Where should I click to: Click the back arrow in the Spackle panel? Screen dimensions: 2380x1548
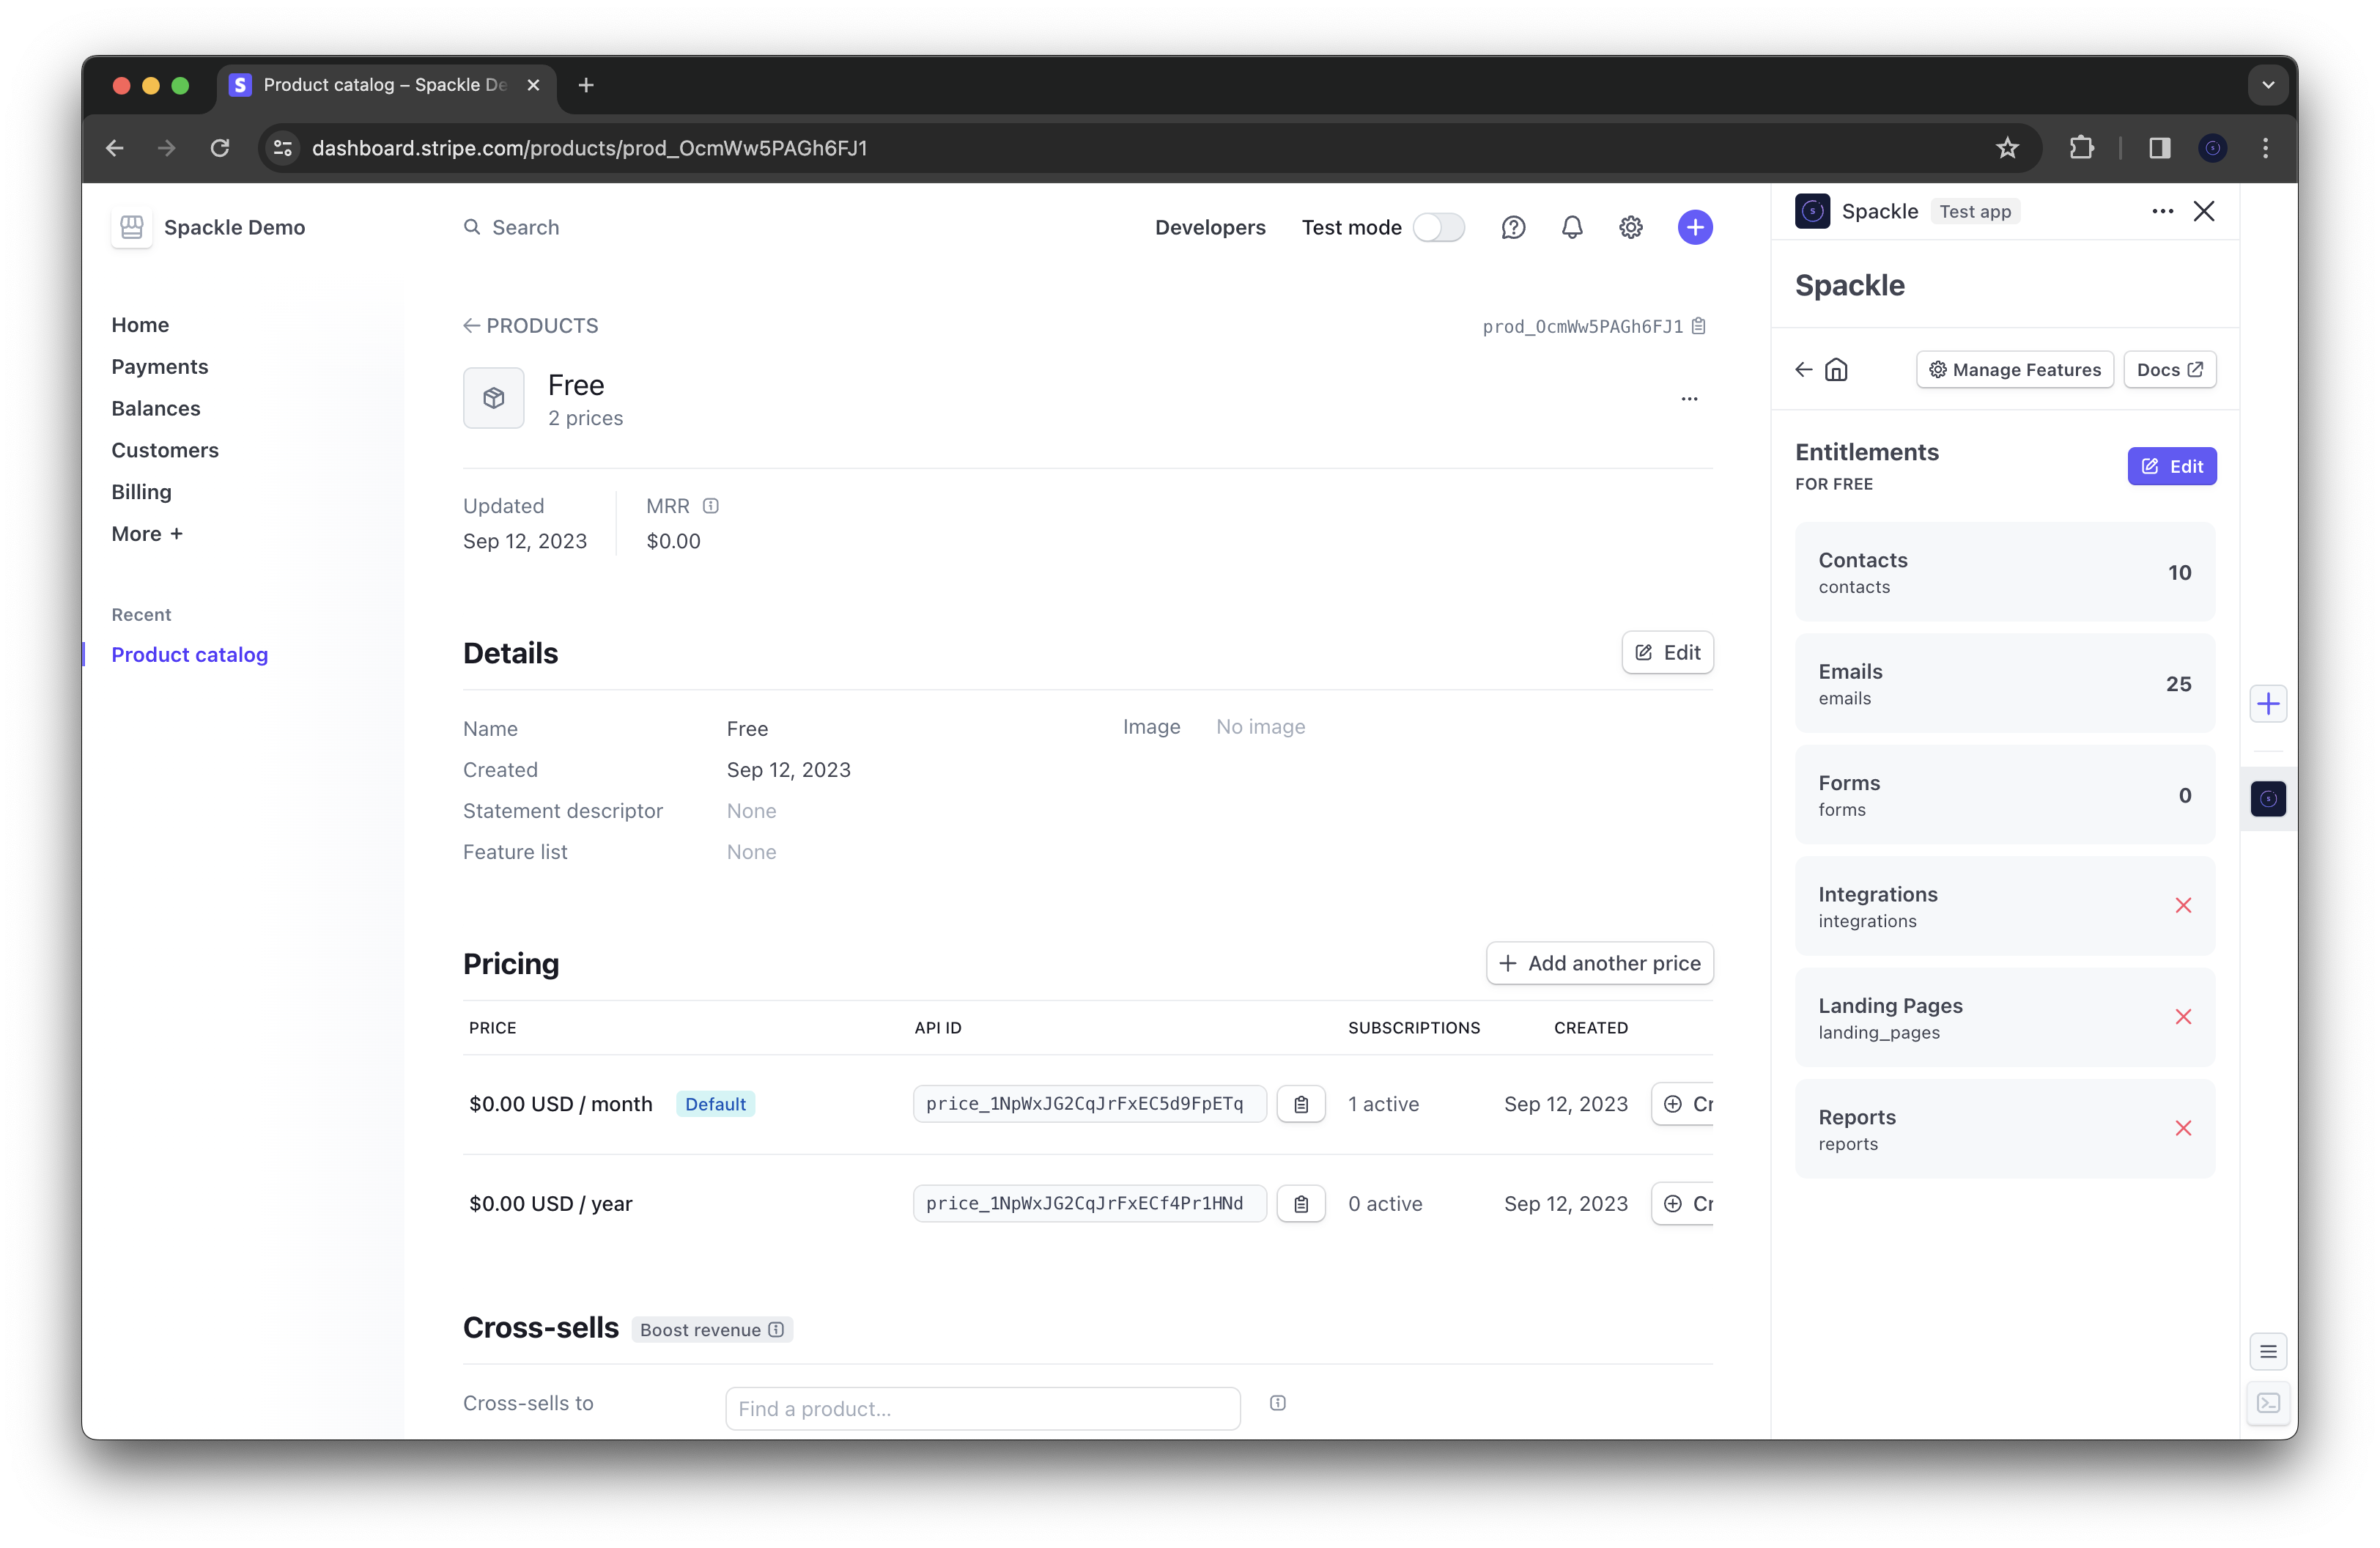coord(1802,369)
